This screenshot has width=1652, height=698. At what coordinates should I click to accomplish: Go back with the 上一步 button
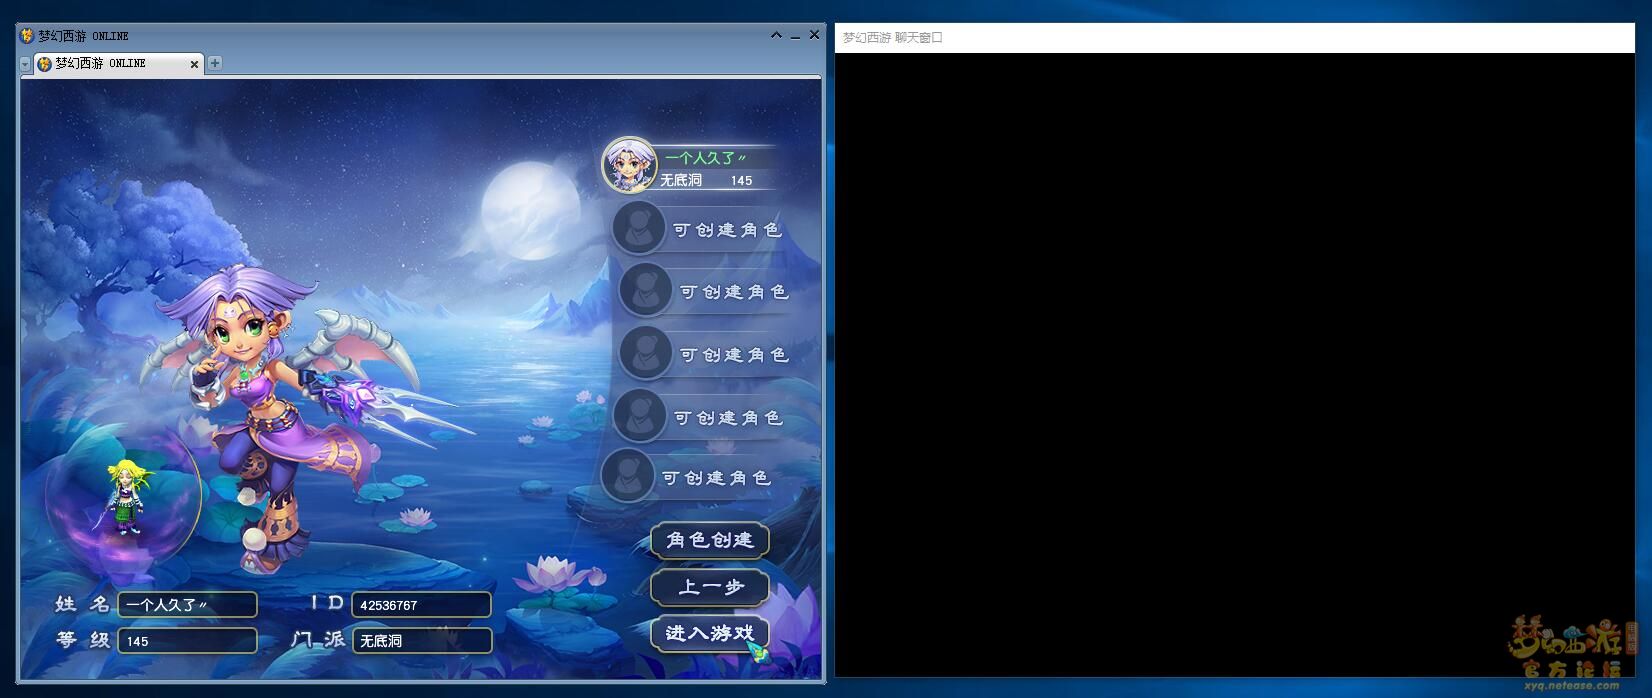(x=710, y=587)
